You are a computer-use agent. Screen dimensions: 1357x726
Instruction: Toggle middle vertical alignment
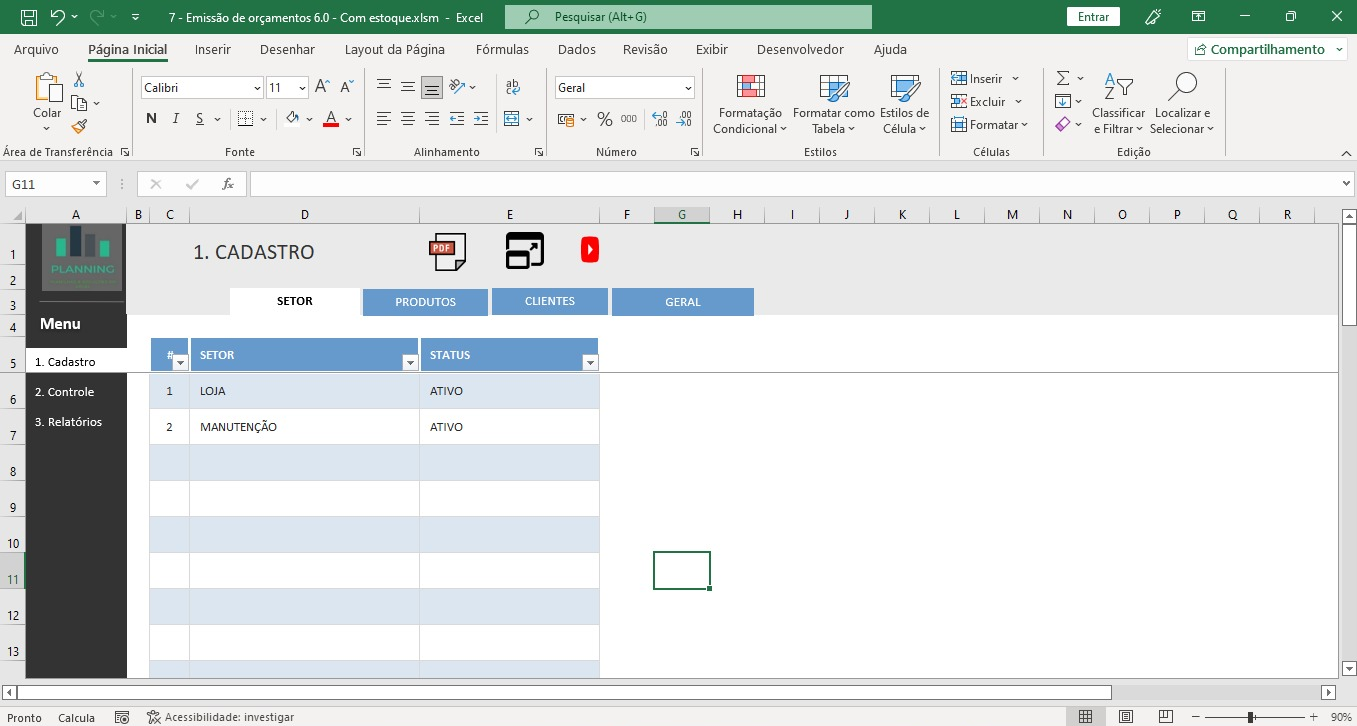click(x=407, y=87)
